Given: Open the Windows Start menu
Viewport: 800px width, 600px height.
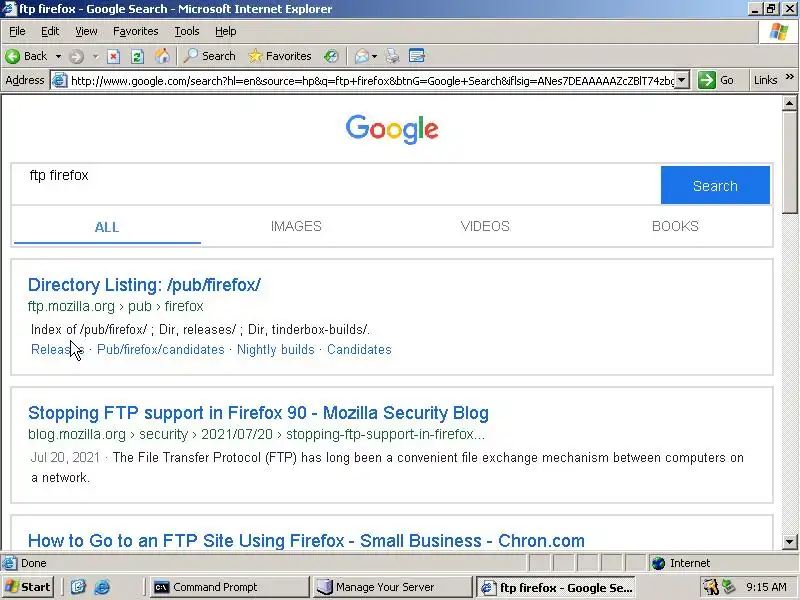Looking at the screenshot, I should pyautogui.click(x=28, y=587).
